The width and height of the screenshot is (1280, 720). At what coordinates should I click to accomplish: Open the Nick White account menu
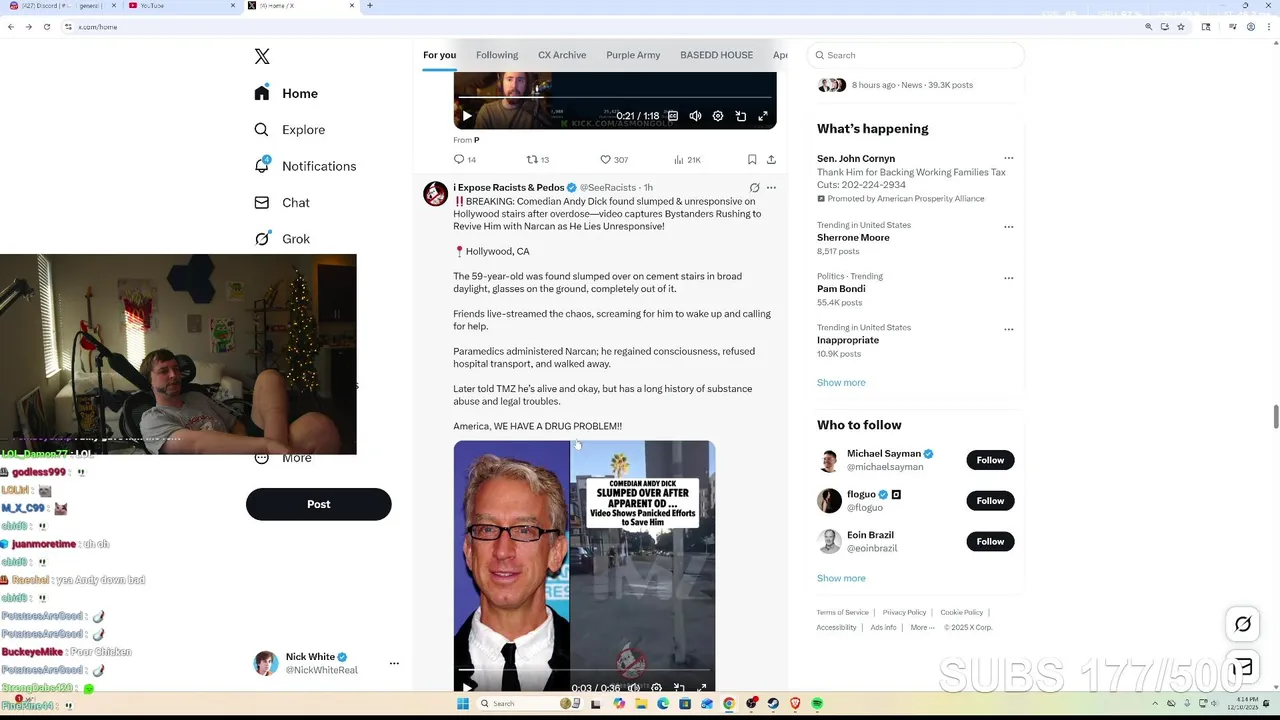(x=327, y=663)
